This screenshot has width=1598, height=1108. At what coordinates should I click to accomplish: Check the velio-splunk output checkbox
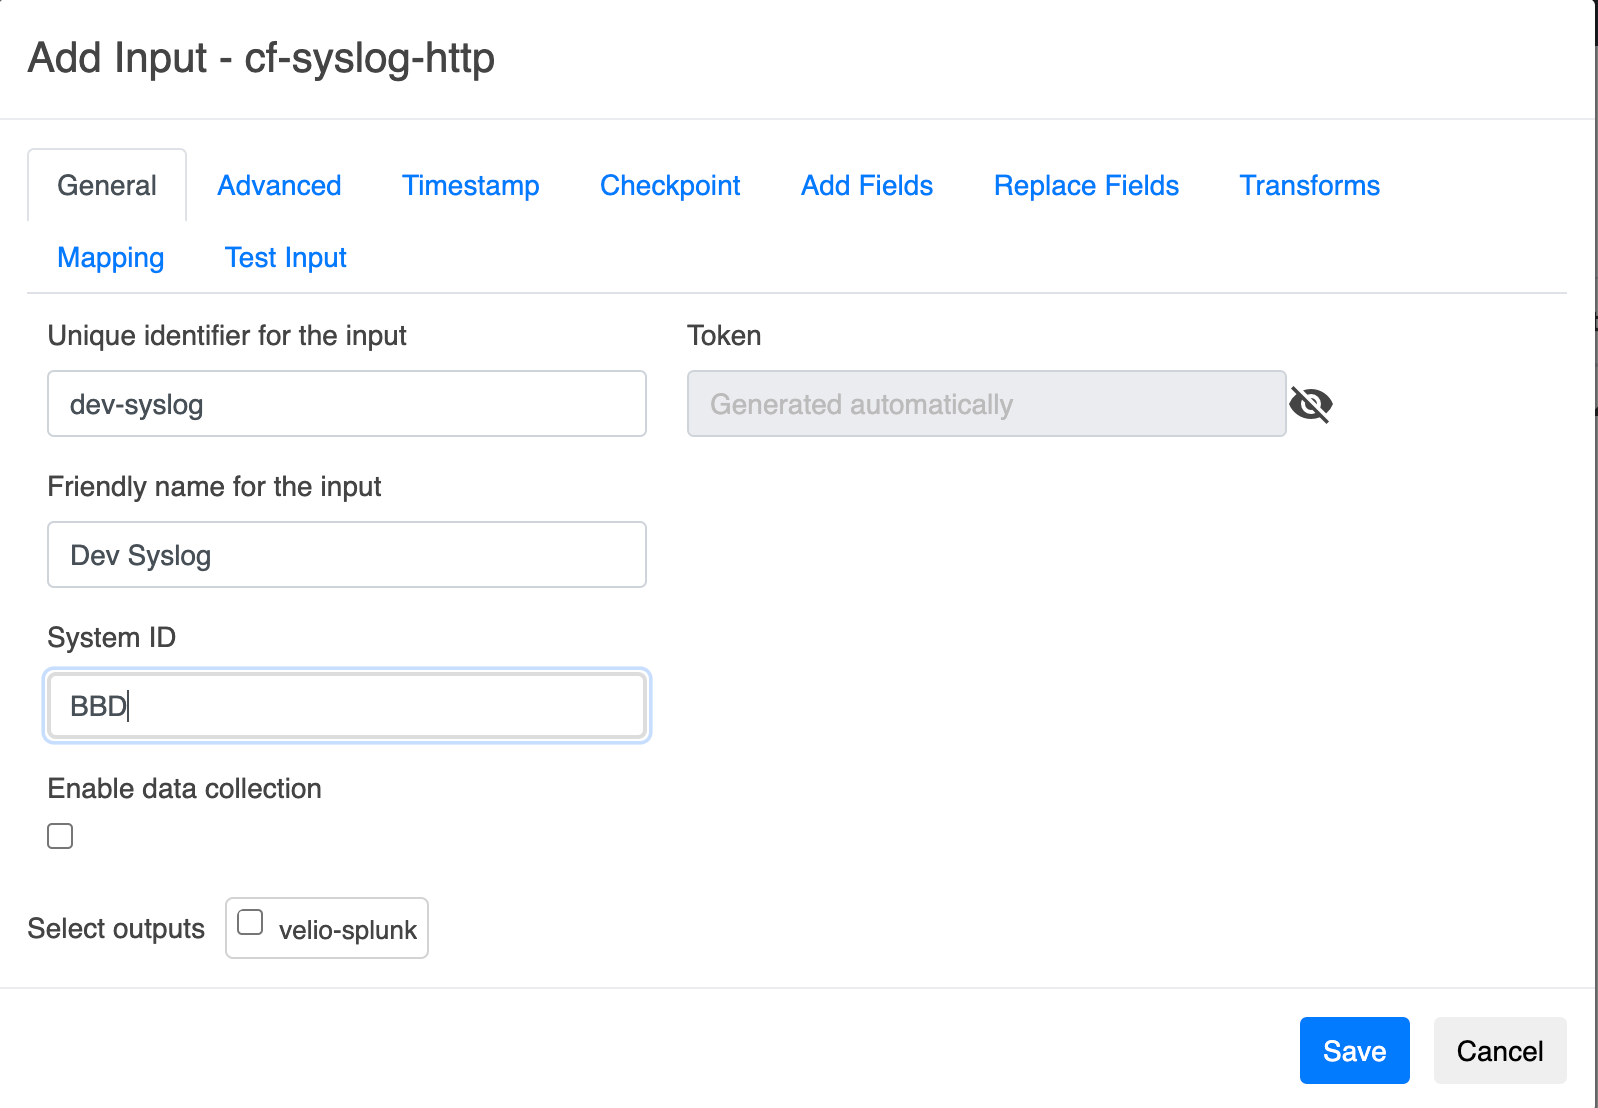tap(250, 923)
